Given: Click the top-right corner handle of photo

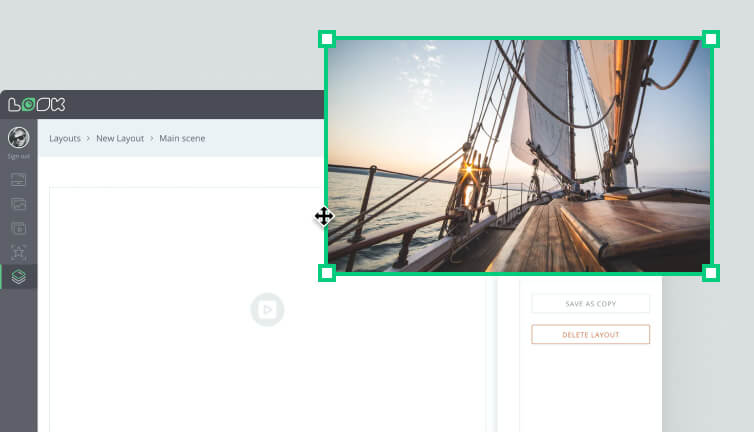Looking at the screenshot, I should point(711,39).
